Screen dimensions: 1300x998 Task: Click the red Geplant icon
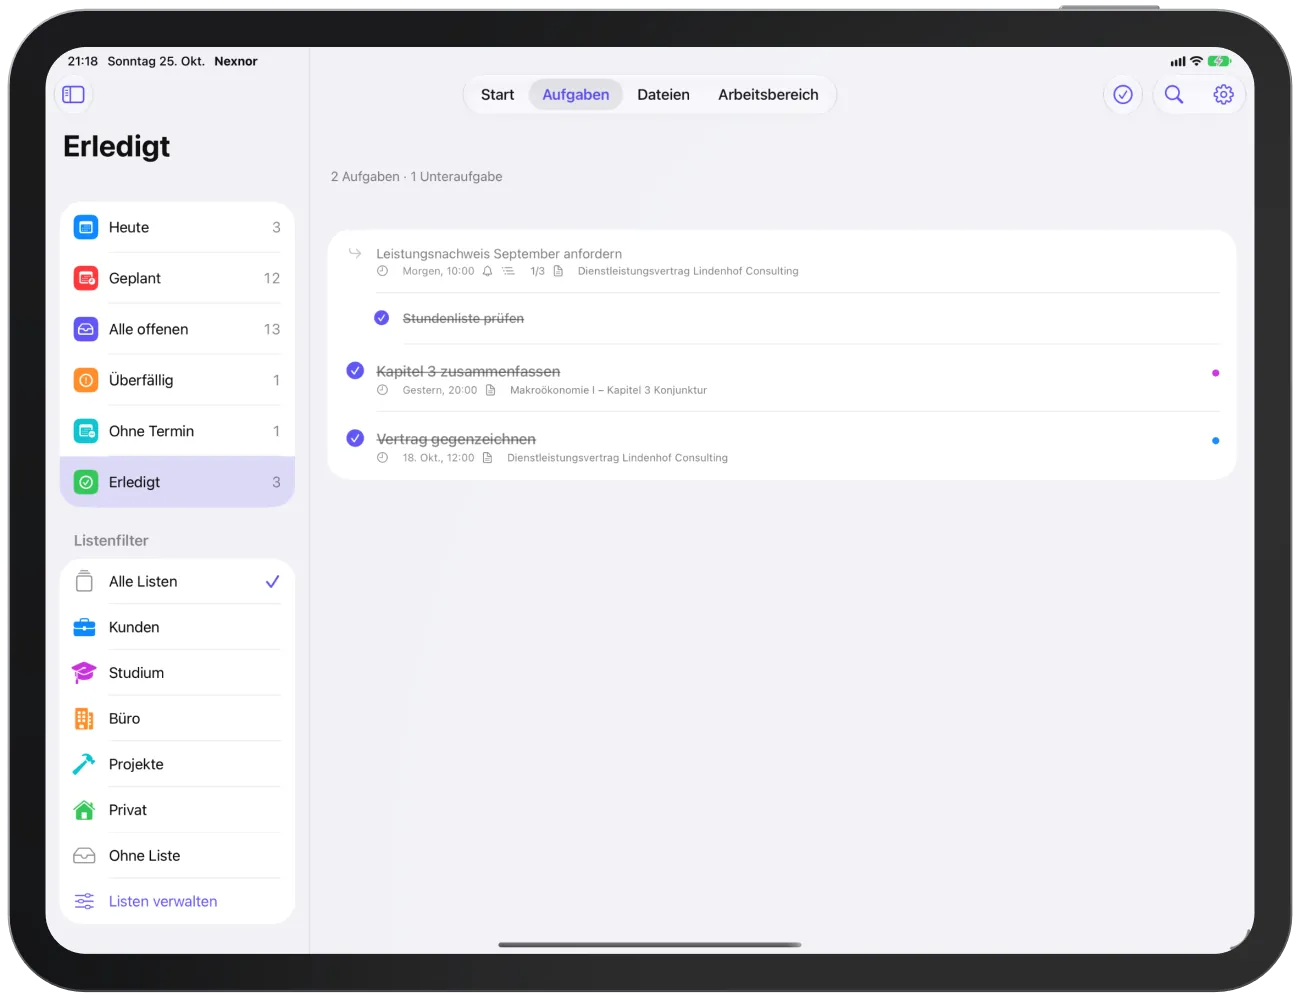click(86, 279)
